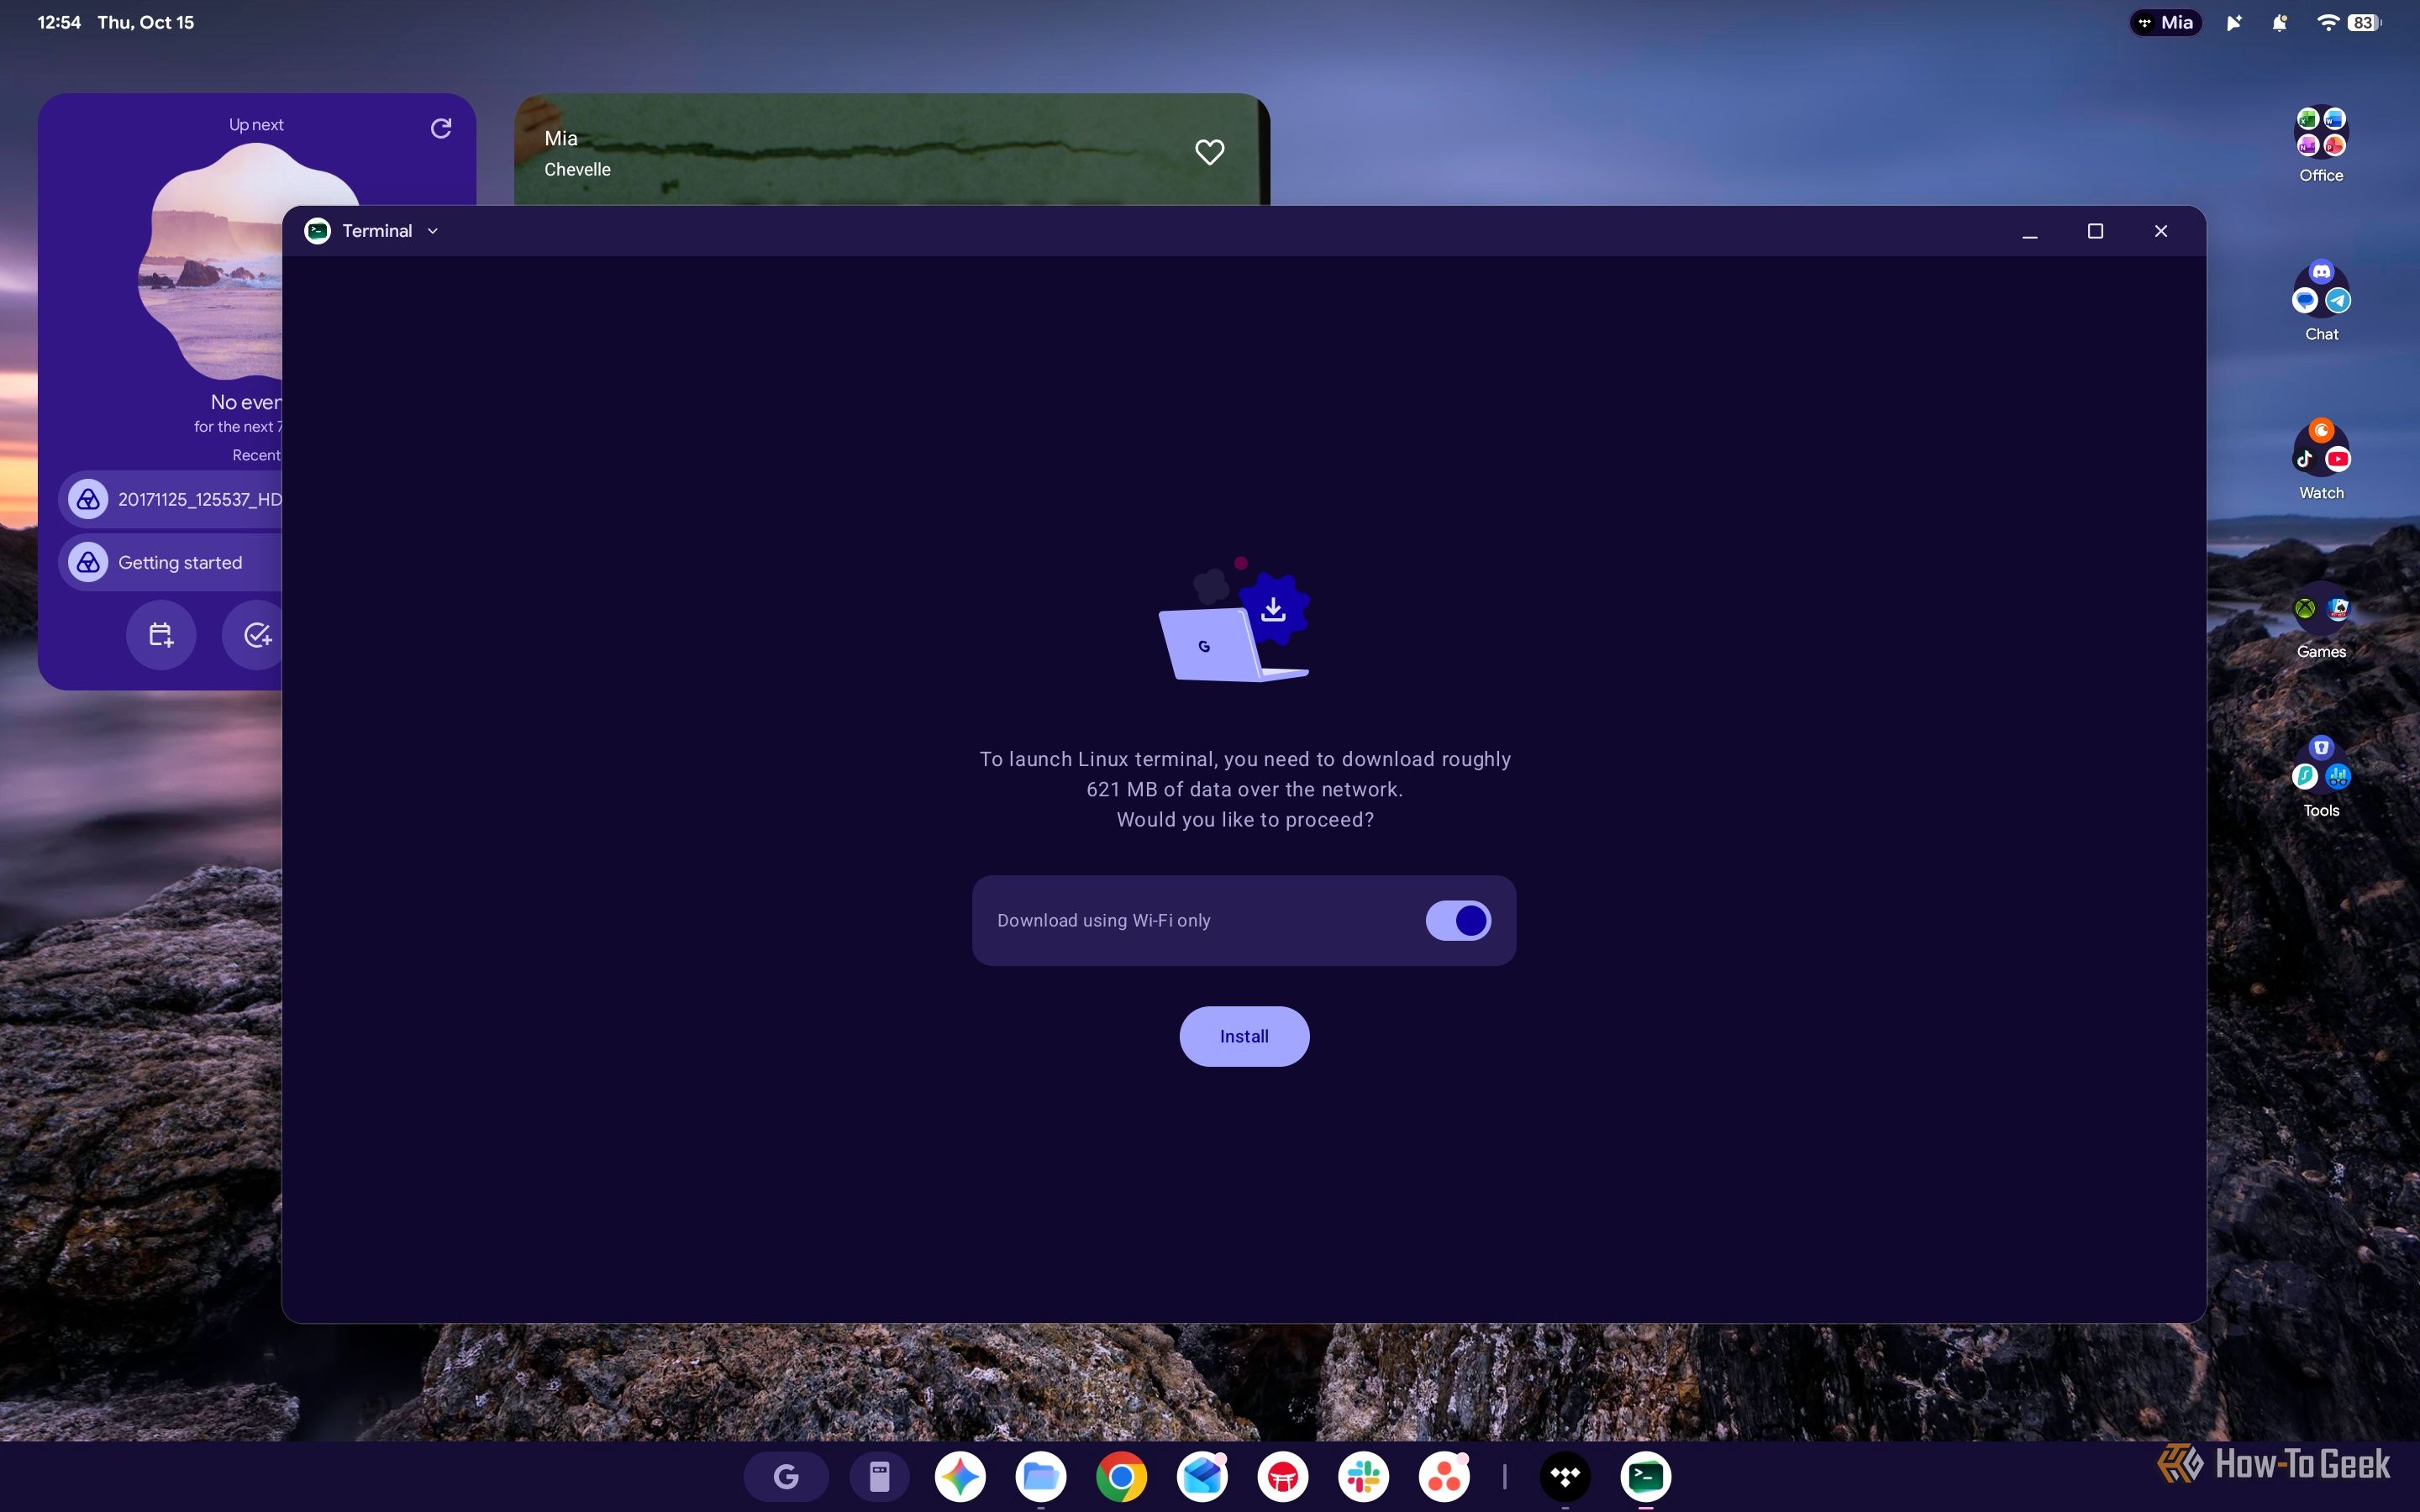Like the Mia by Chevelle track
2420x1512 pixels.
click(1210, 152)
